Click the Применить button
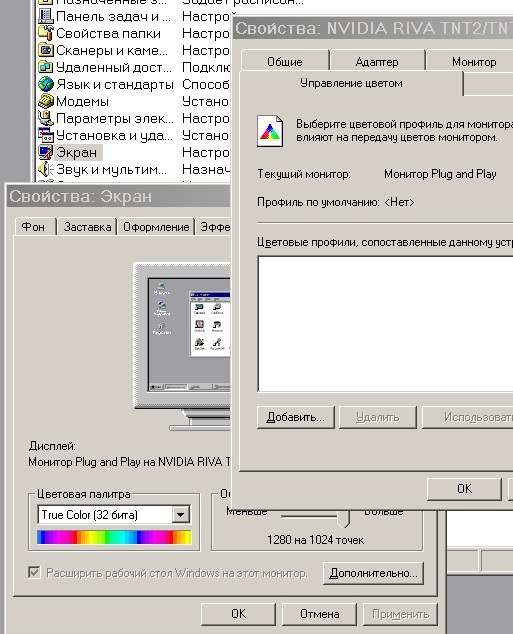 (400, 614)
